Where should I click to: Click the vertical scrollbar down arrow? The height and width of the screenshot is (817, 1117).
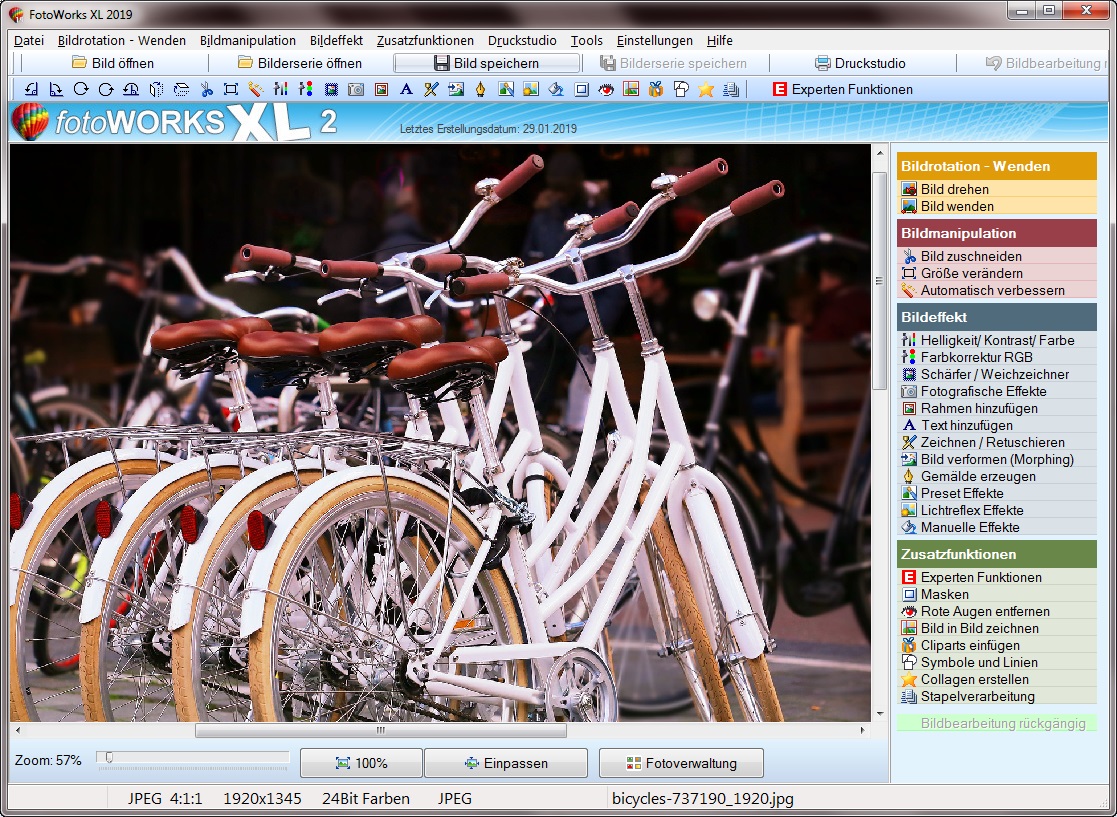click(880, 713)
